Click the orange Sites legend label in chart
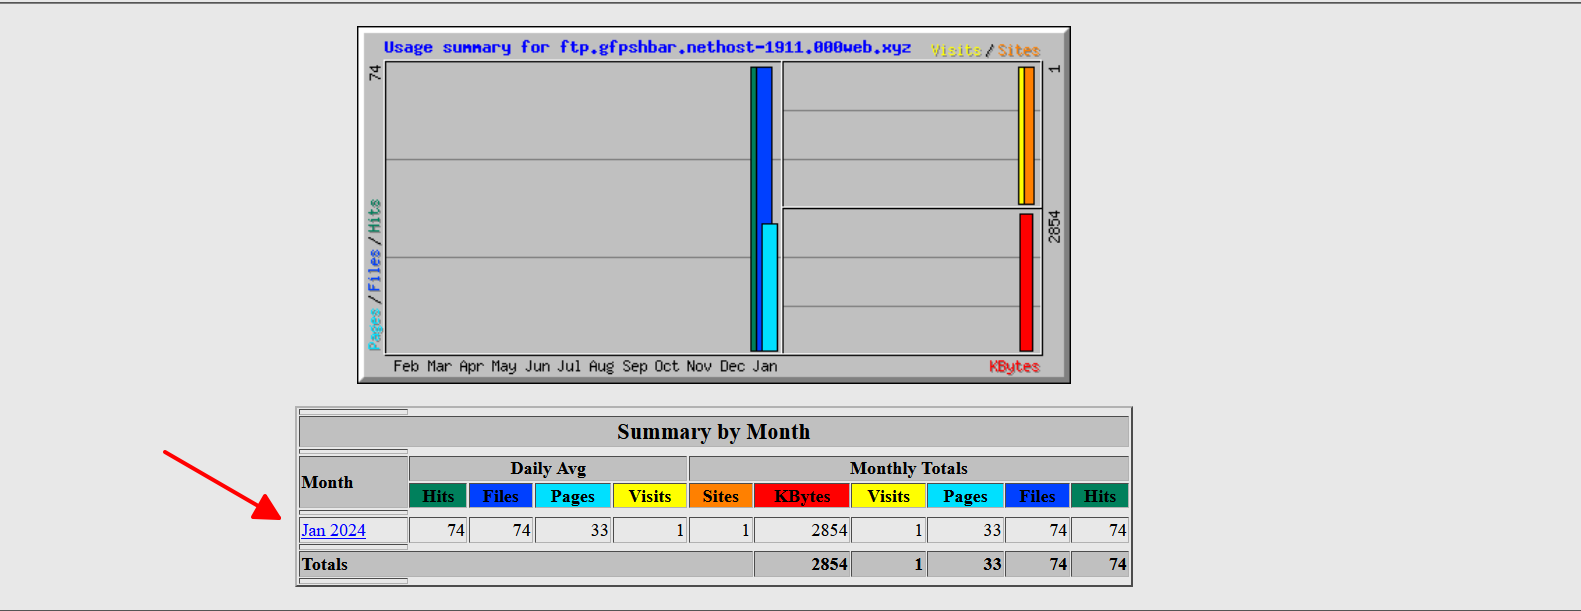Viewport: 1581px width, 611px height. click(x=1019, y=50)
